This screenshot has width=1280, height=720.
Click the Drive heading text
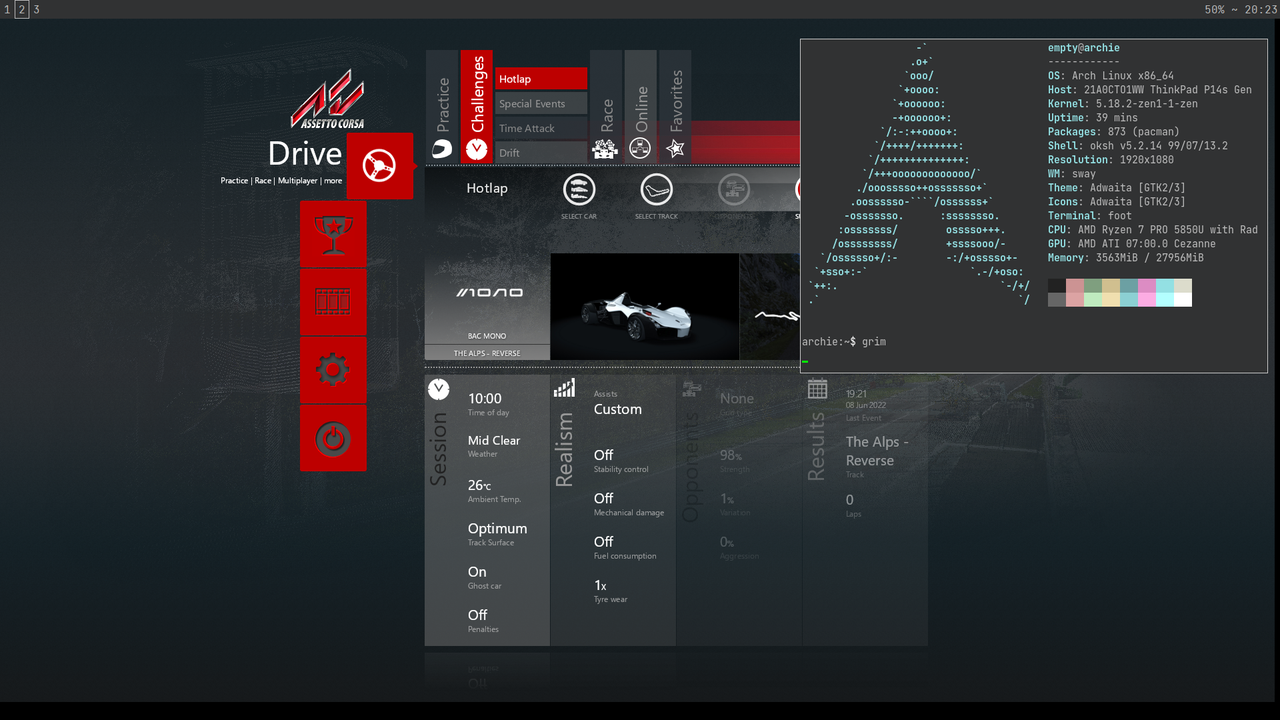pos(305,154)
